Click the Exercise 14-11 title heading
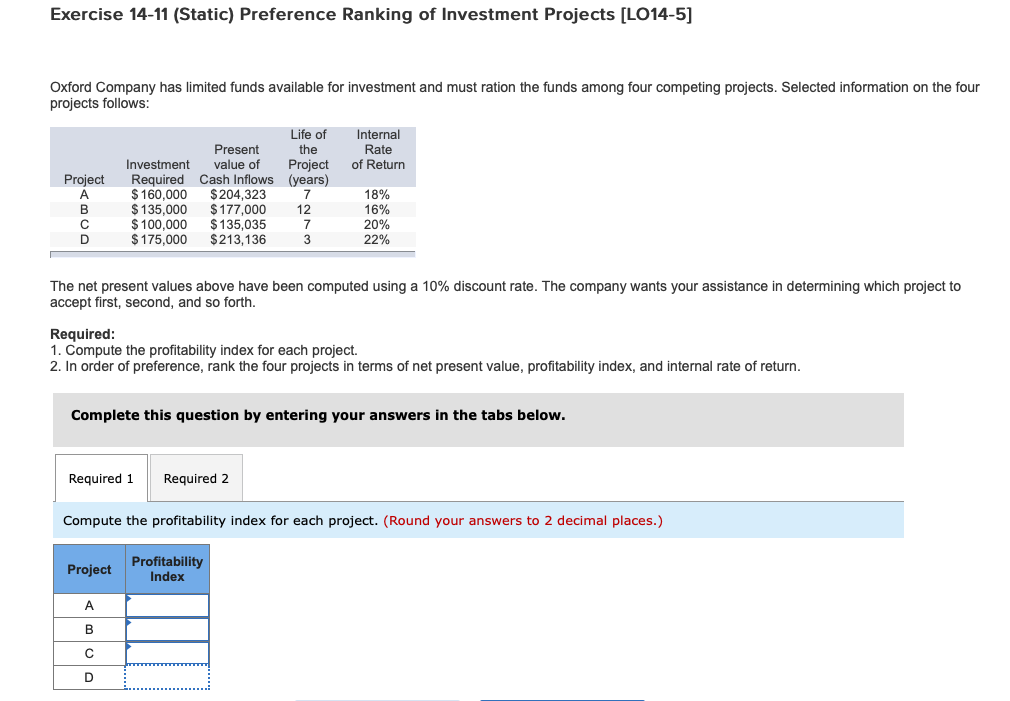Screen dimensions: 1010x701 click(370, 14)
